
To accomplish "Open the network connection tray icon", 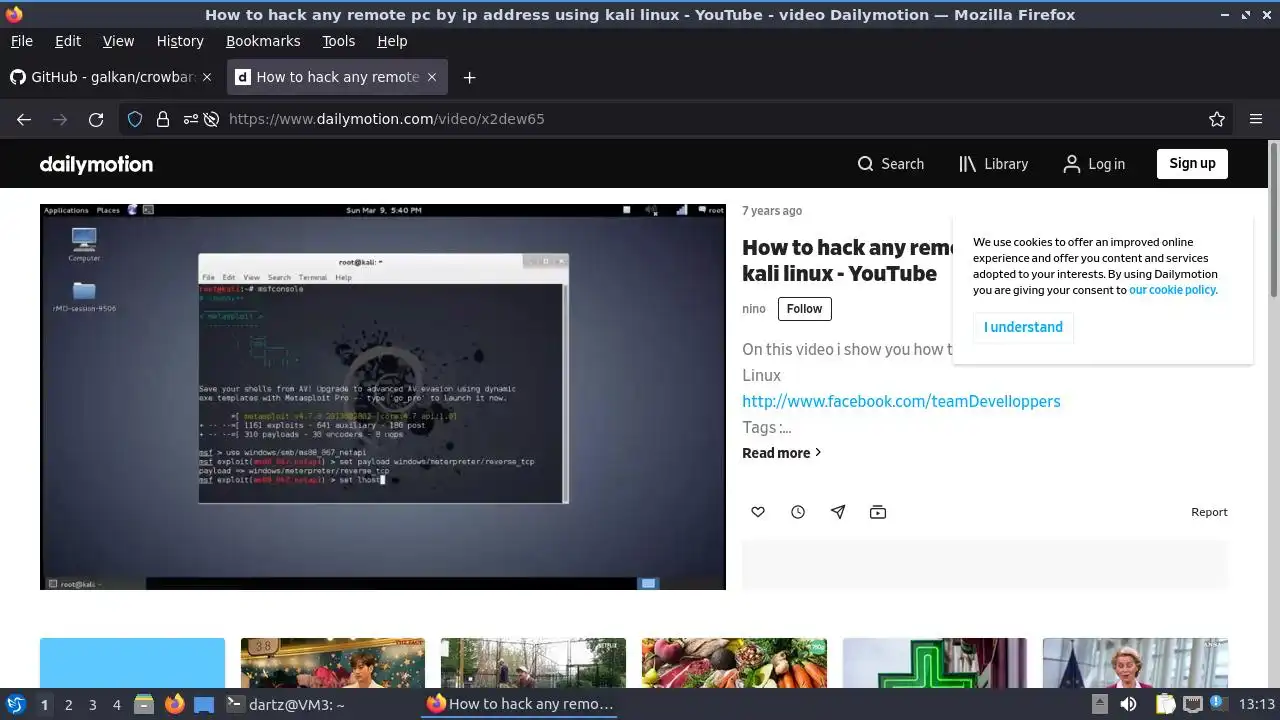I will 1192,704.
